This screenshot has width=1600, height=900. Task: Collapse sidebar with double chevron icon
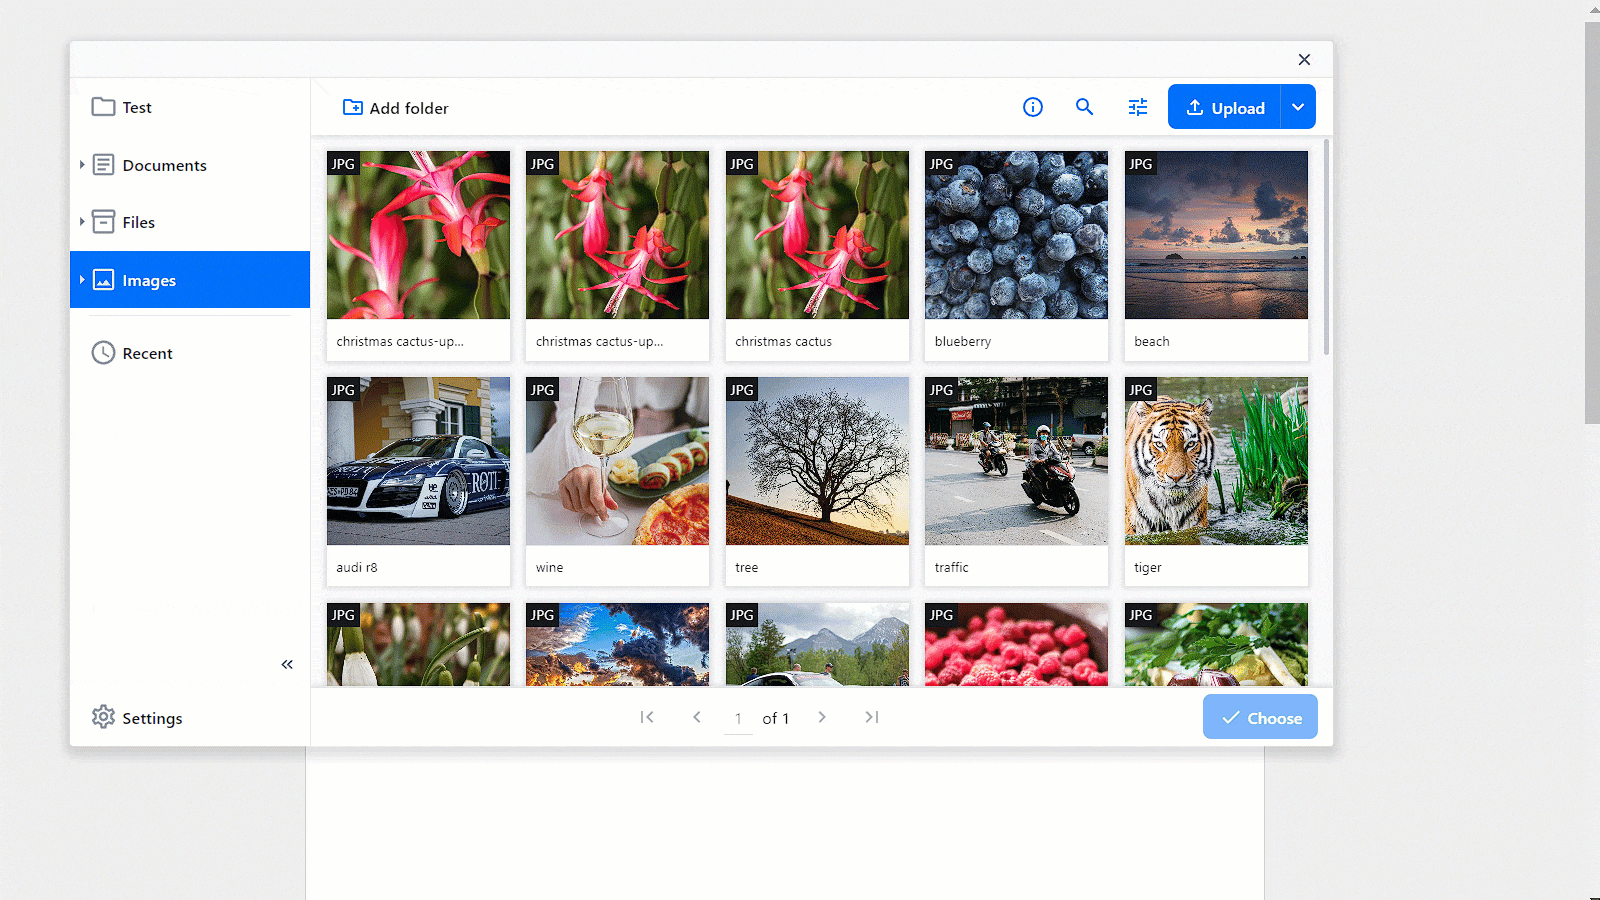pyautogui.click(x=287, y=664)
